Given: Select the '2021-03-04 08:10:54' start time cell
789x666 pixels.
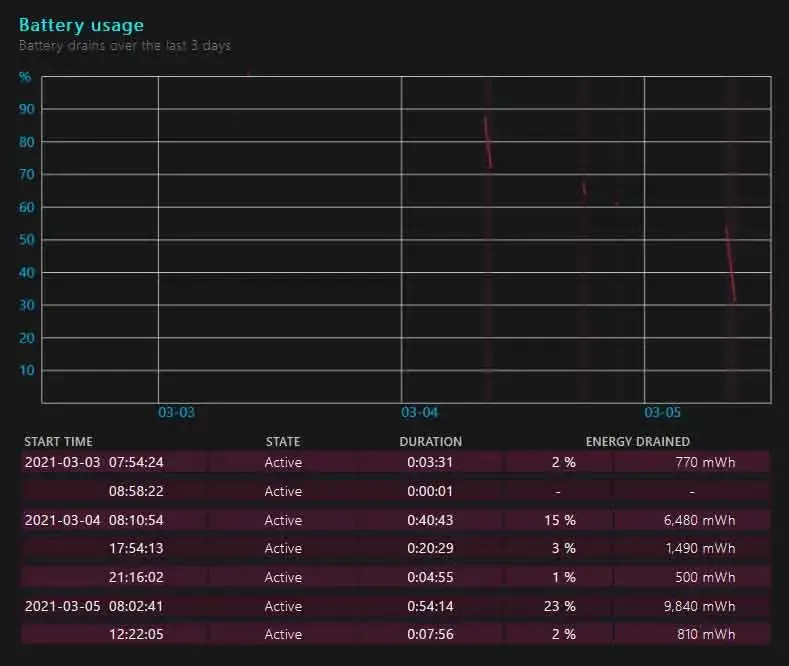Looking at the screenshot, I should point(94,520).
